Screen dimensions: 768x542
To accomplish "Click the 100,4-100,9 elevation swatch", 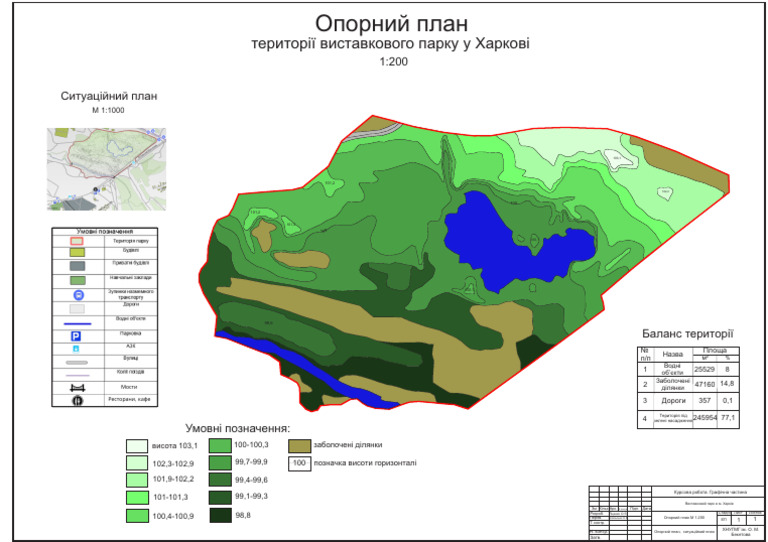I will [137, 516].
